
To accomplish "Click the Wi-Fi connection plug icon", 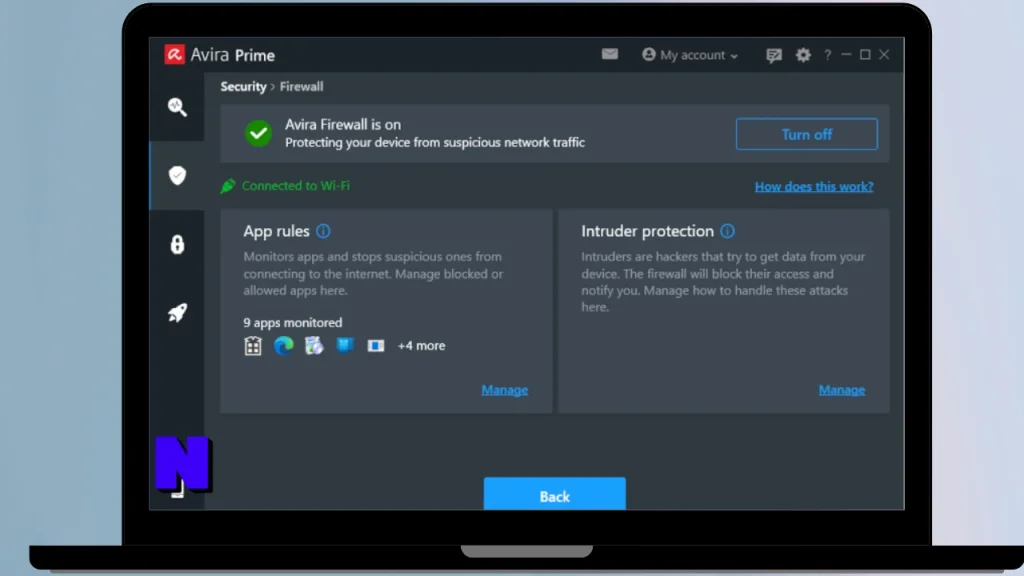I will (227, 186).
